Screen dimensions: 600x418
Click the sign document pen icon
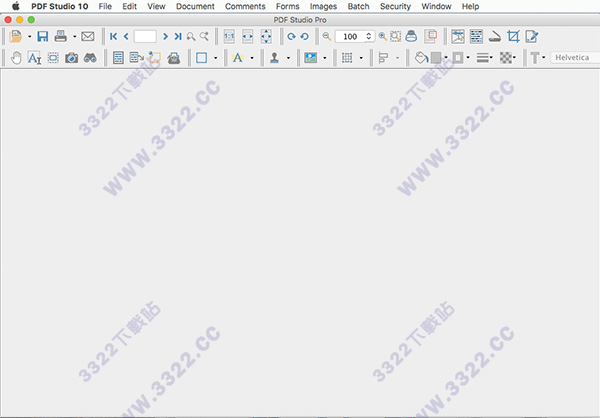pos(532,36)
